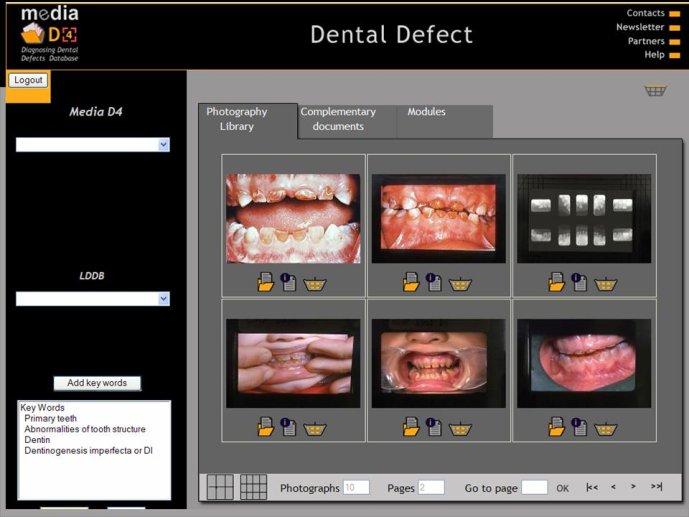Image resolution: width=689 pixels, height=517 pixels.
Task: Open folder icon under last bottom-row photo
Action: pyautogui.click(x=556, y=427)
